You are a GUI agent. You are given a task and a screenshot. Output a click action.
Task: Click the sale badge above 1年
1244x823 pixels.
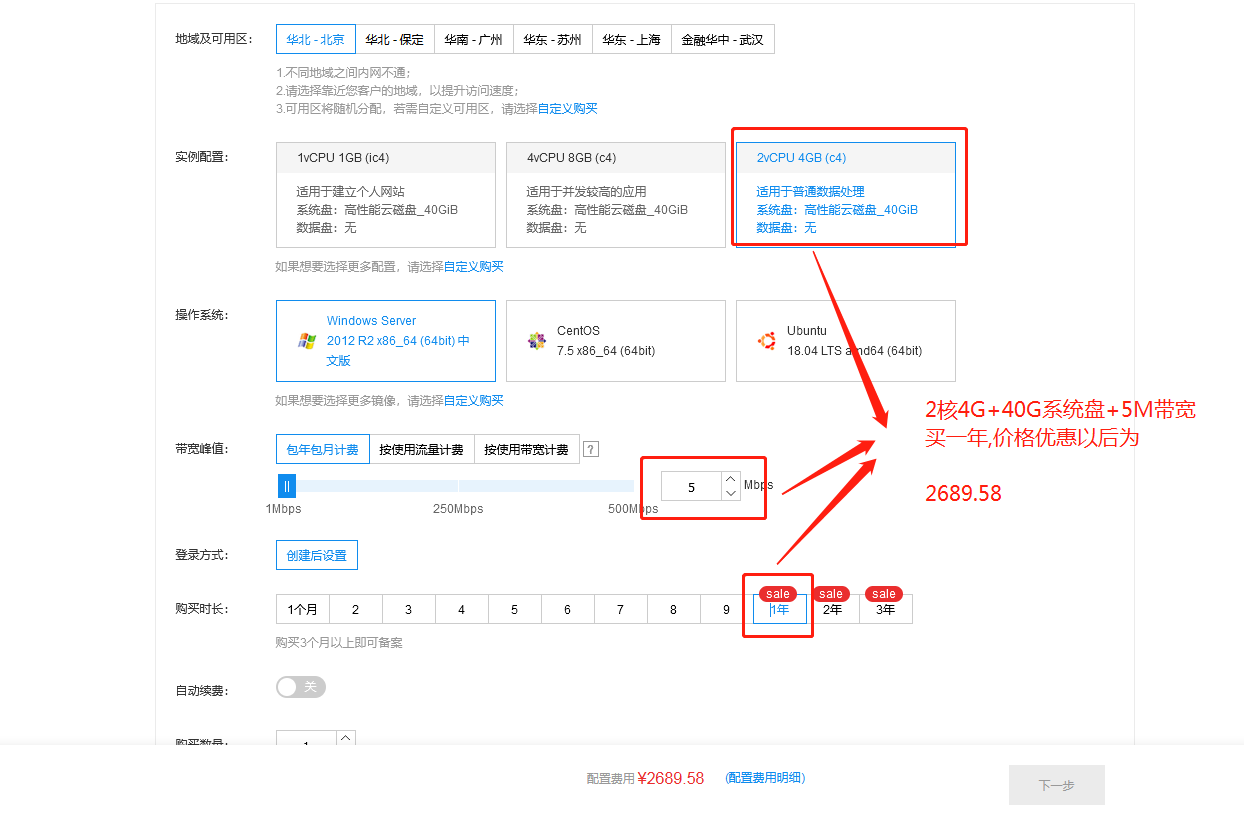pyautogui.click(x=778, y=592)
